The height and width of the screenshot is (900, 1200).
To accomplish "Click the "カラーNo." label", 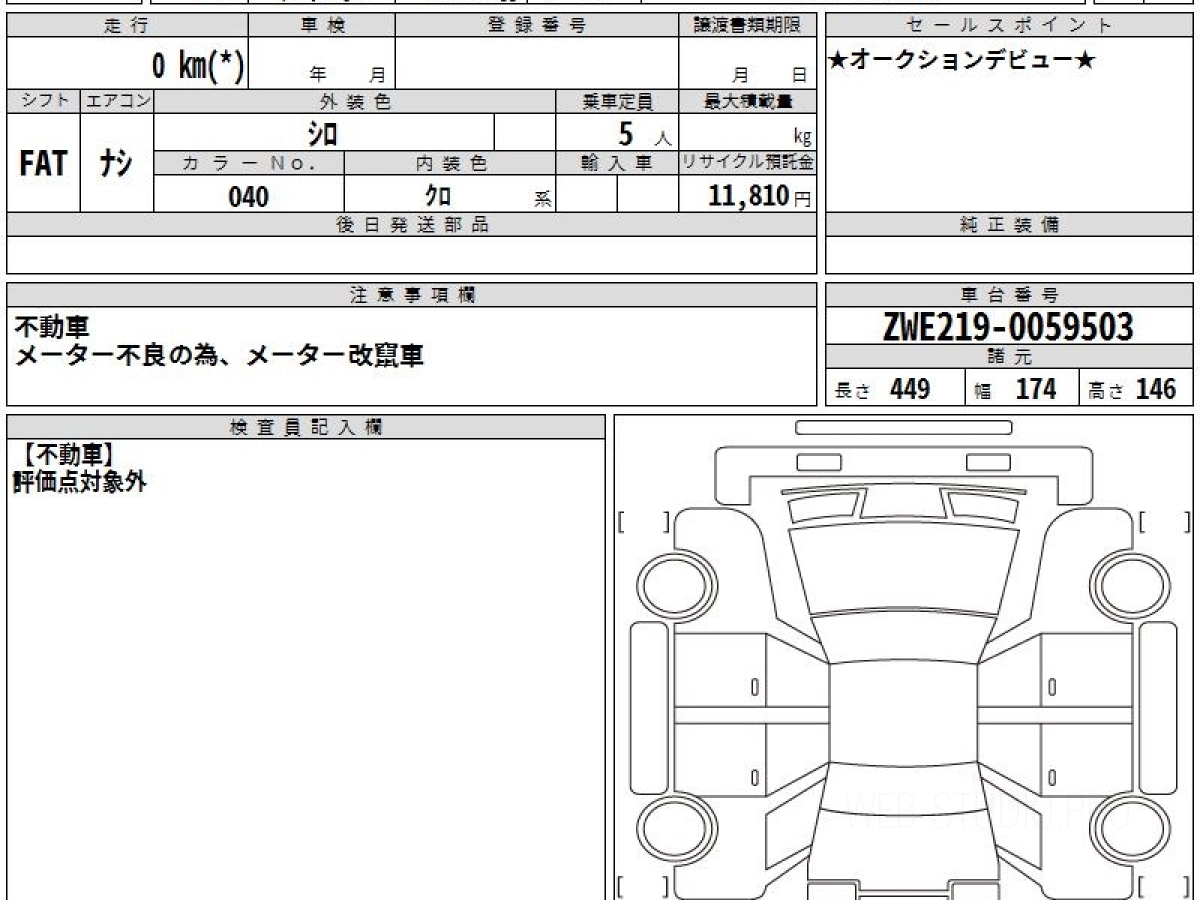I will coord(249,163).
